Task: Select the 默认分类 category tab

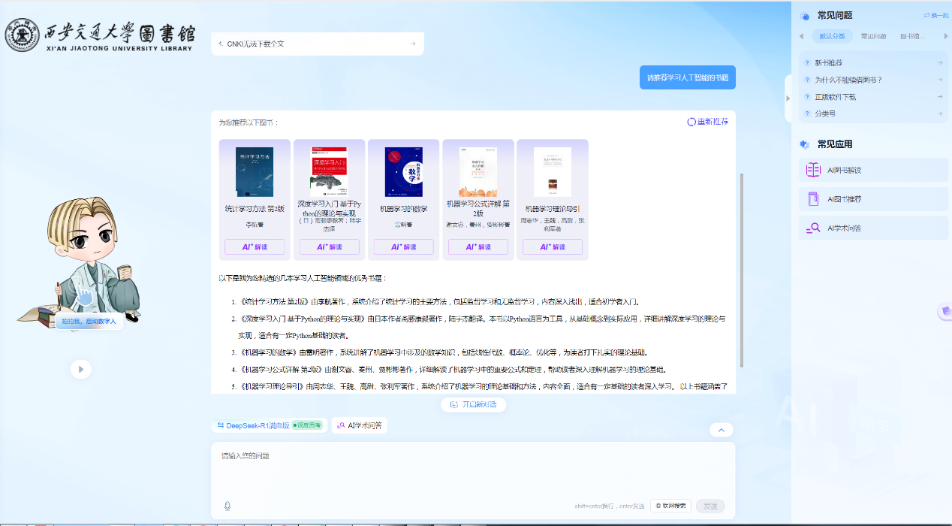Action: [832, 36]
